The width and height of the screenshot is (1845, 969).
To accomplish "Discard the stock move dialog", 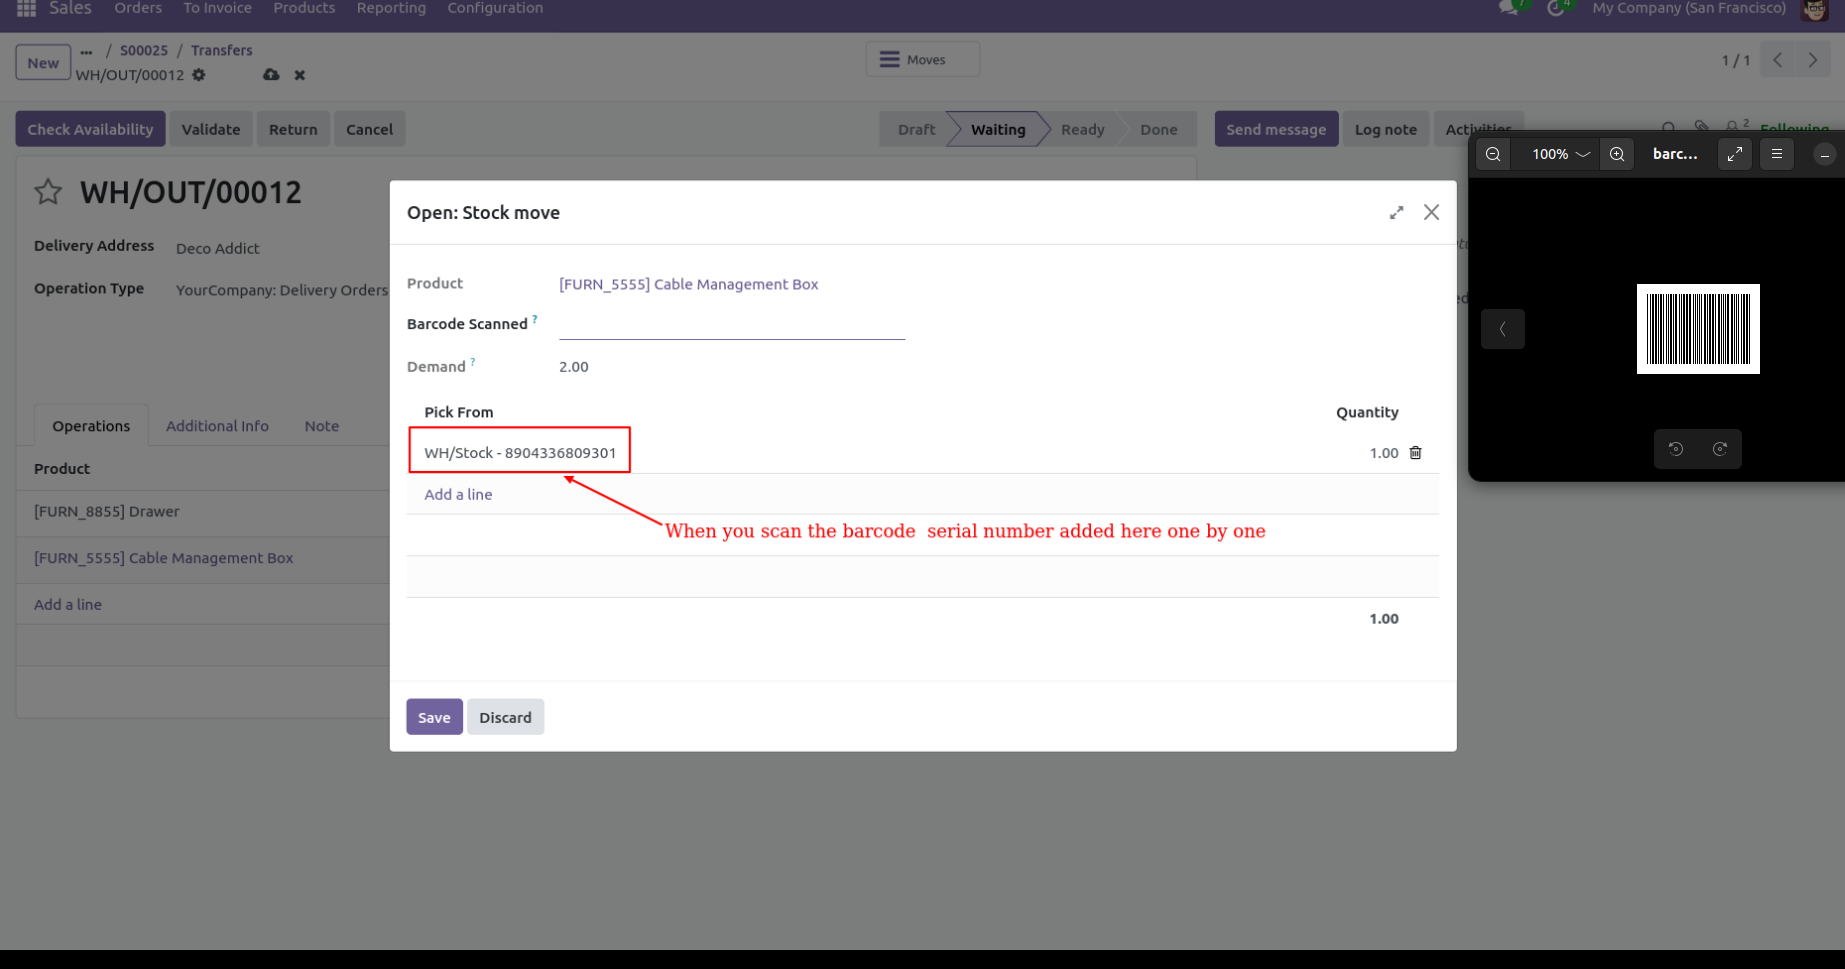I will (x=505, y=717).
